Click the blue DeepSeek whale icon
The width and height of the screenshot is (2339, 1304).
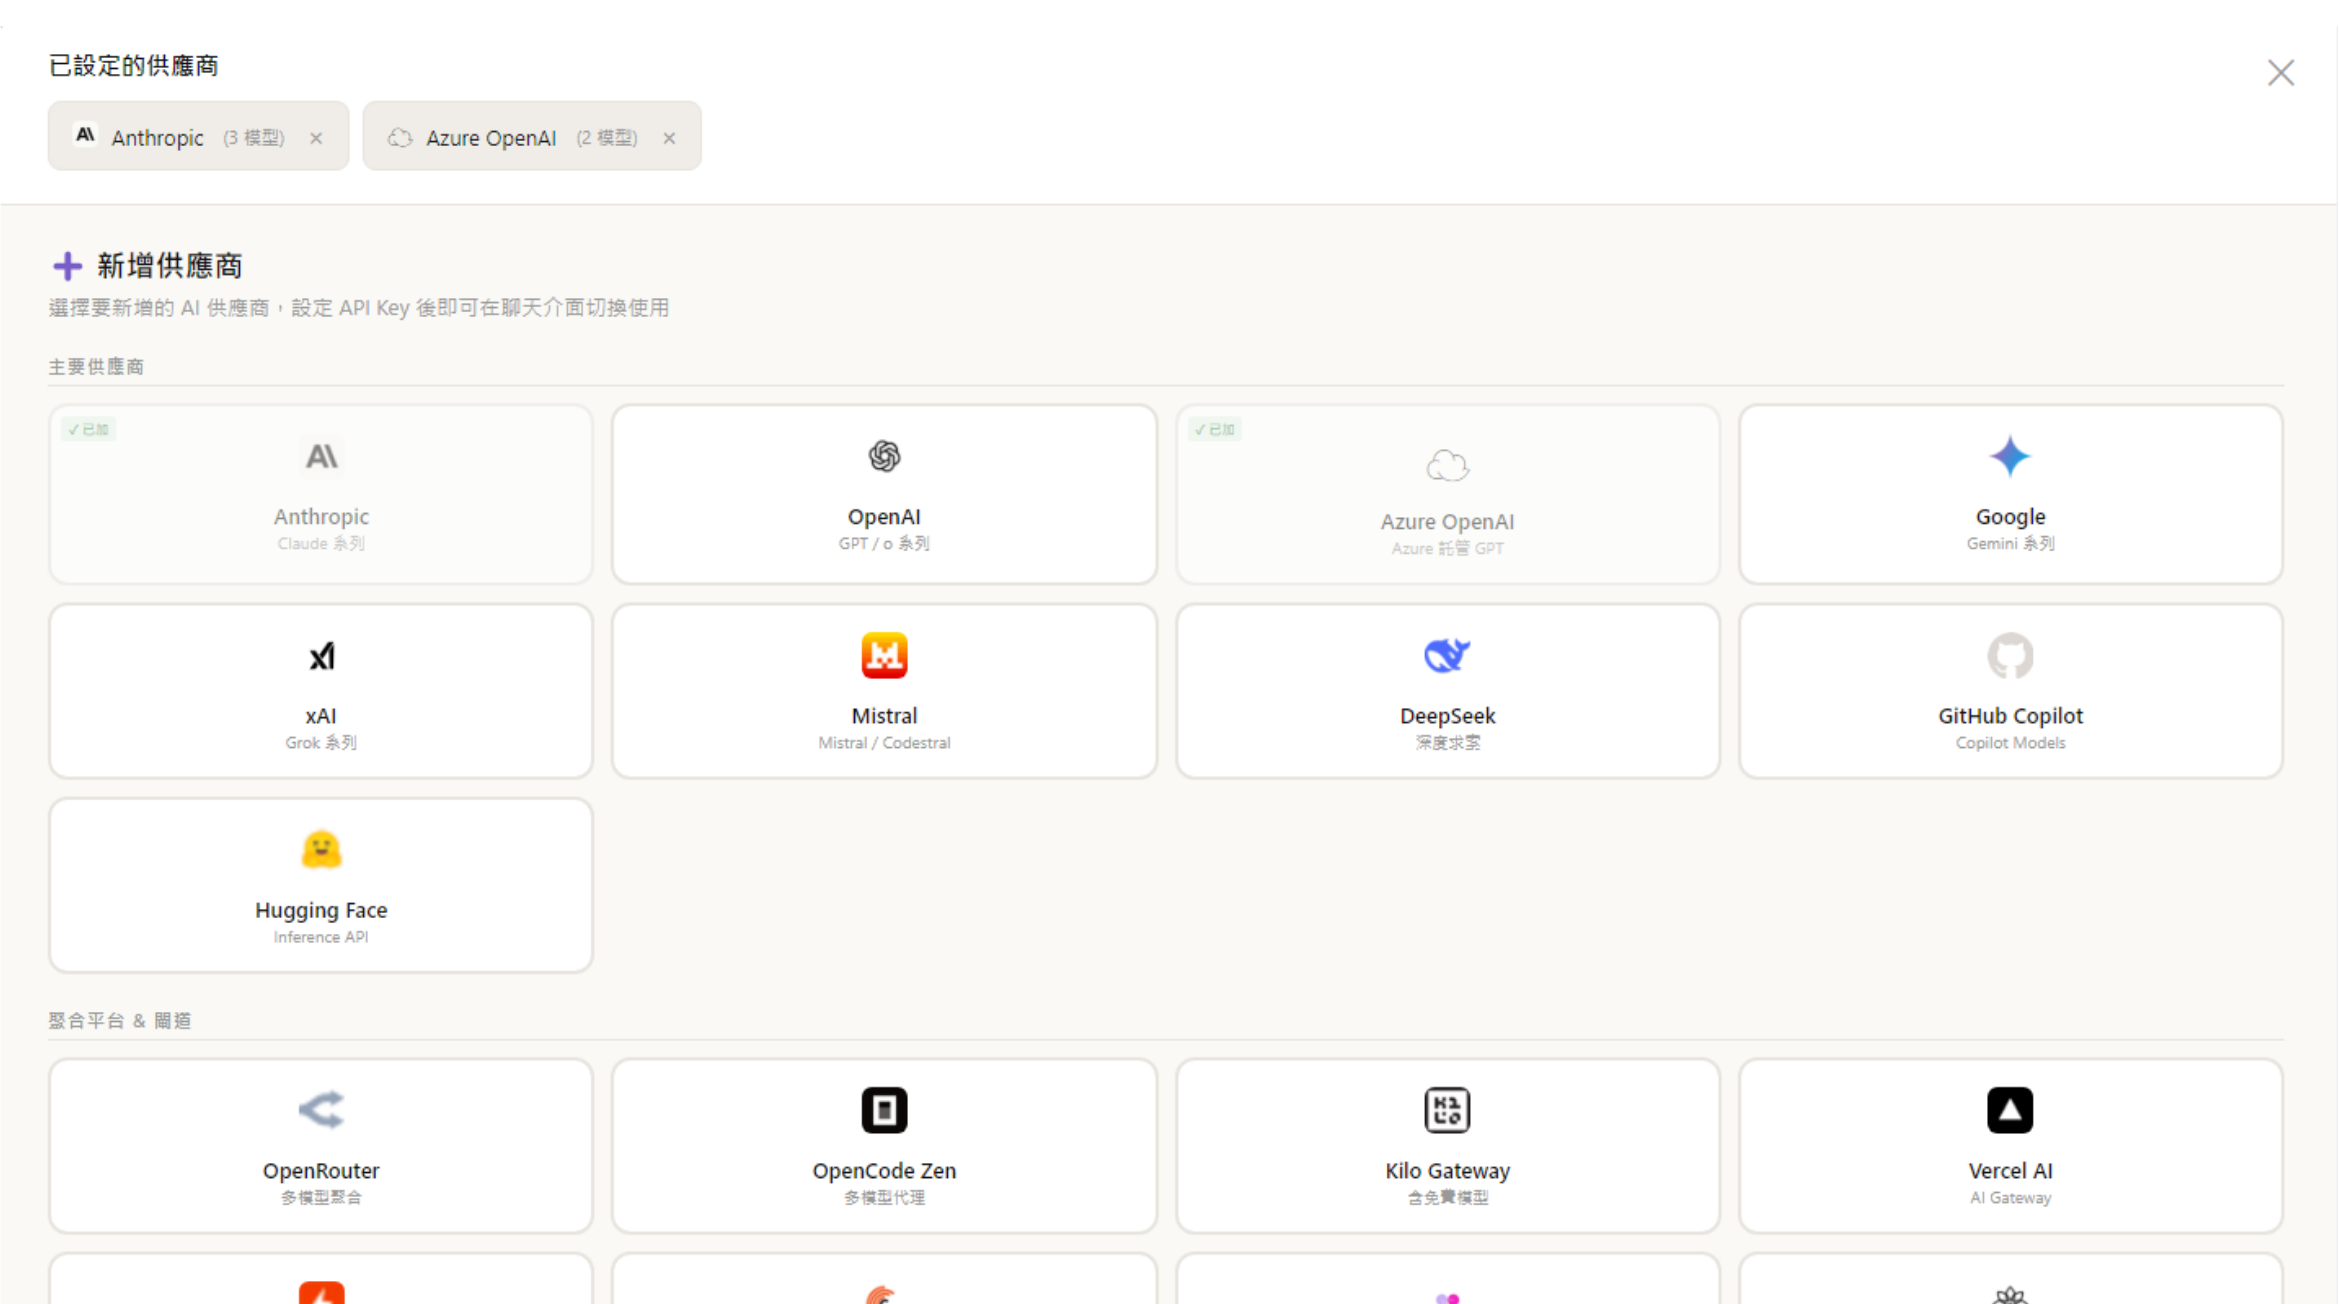pos(1447,656)
